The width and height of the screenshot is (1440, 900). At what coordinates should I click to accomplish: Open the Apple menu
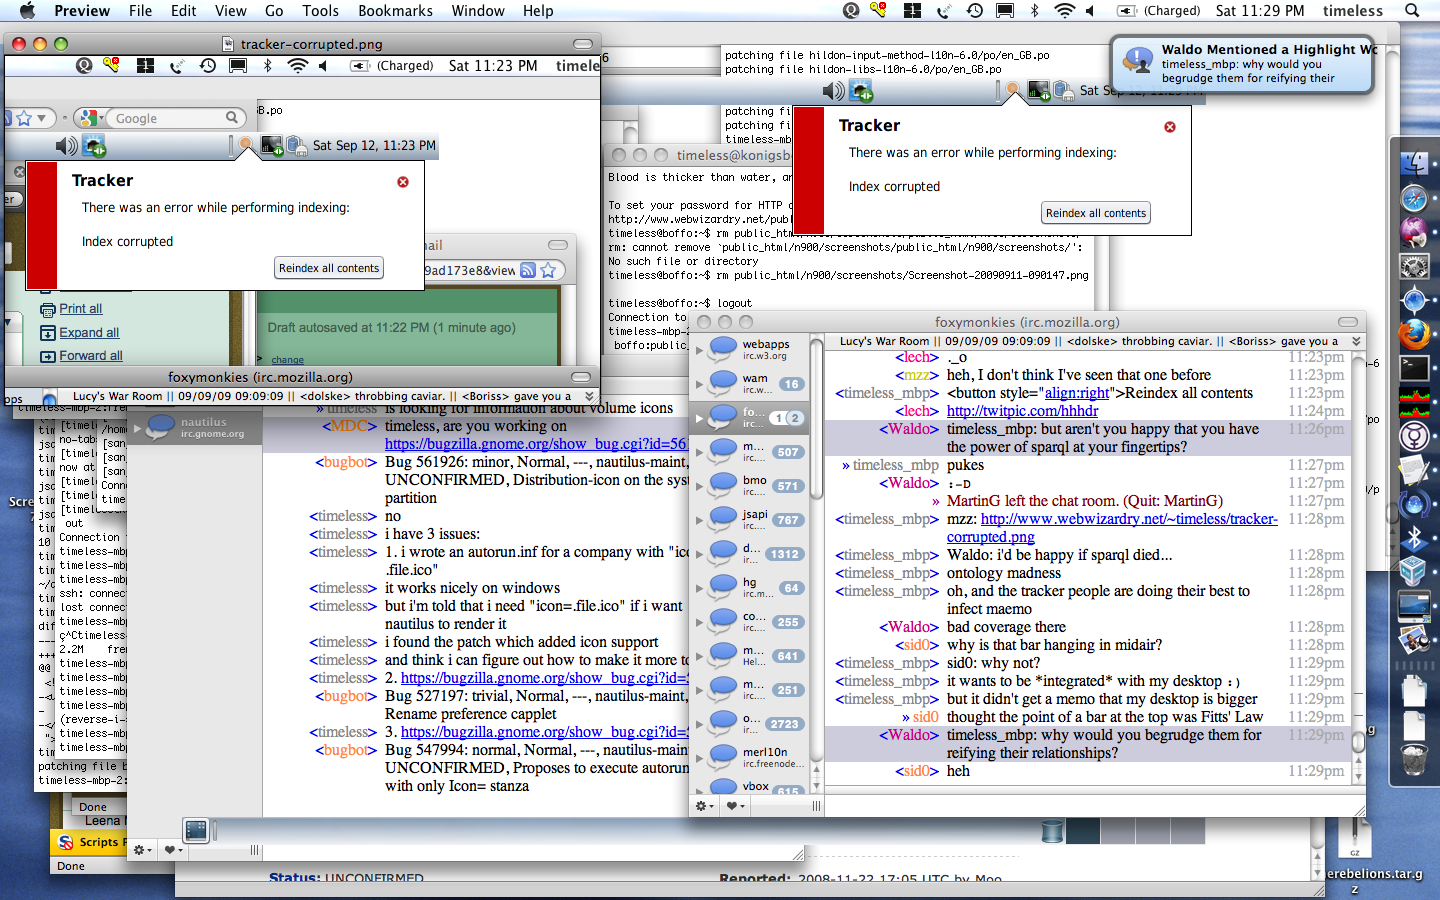(27, 11)
